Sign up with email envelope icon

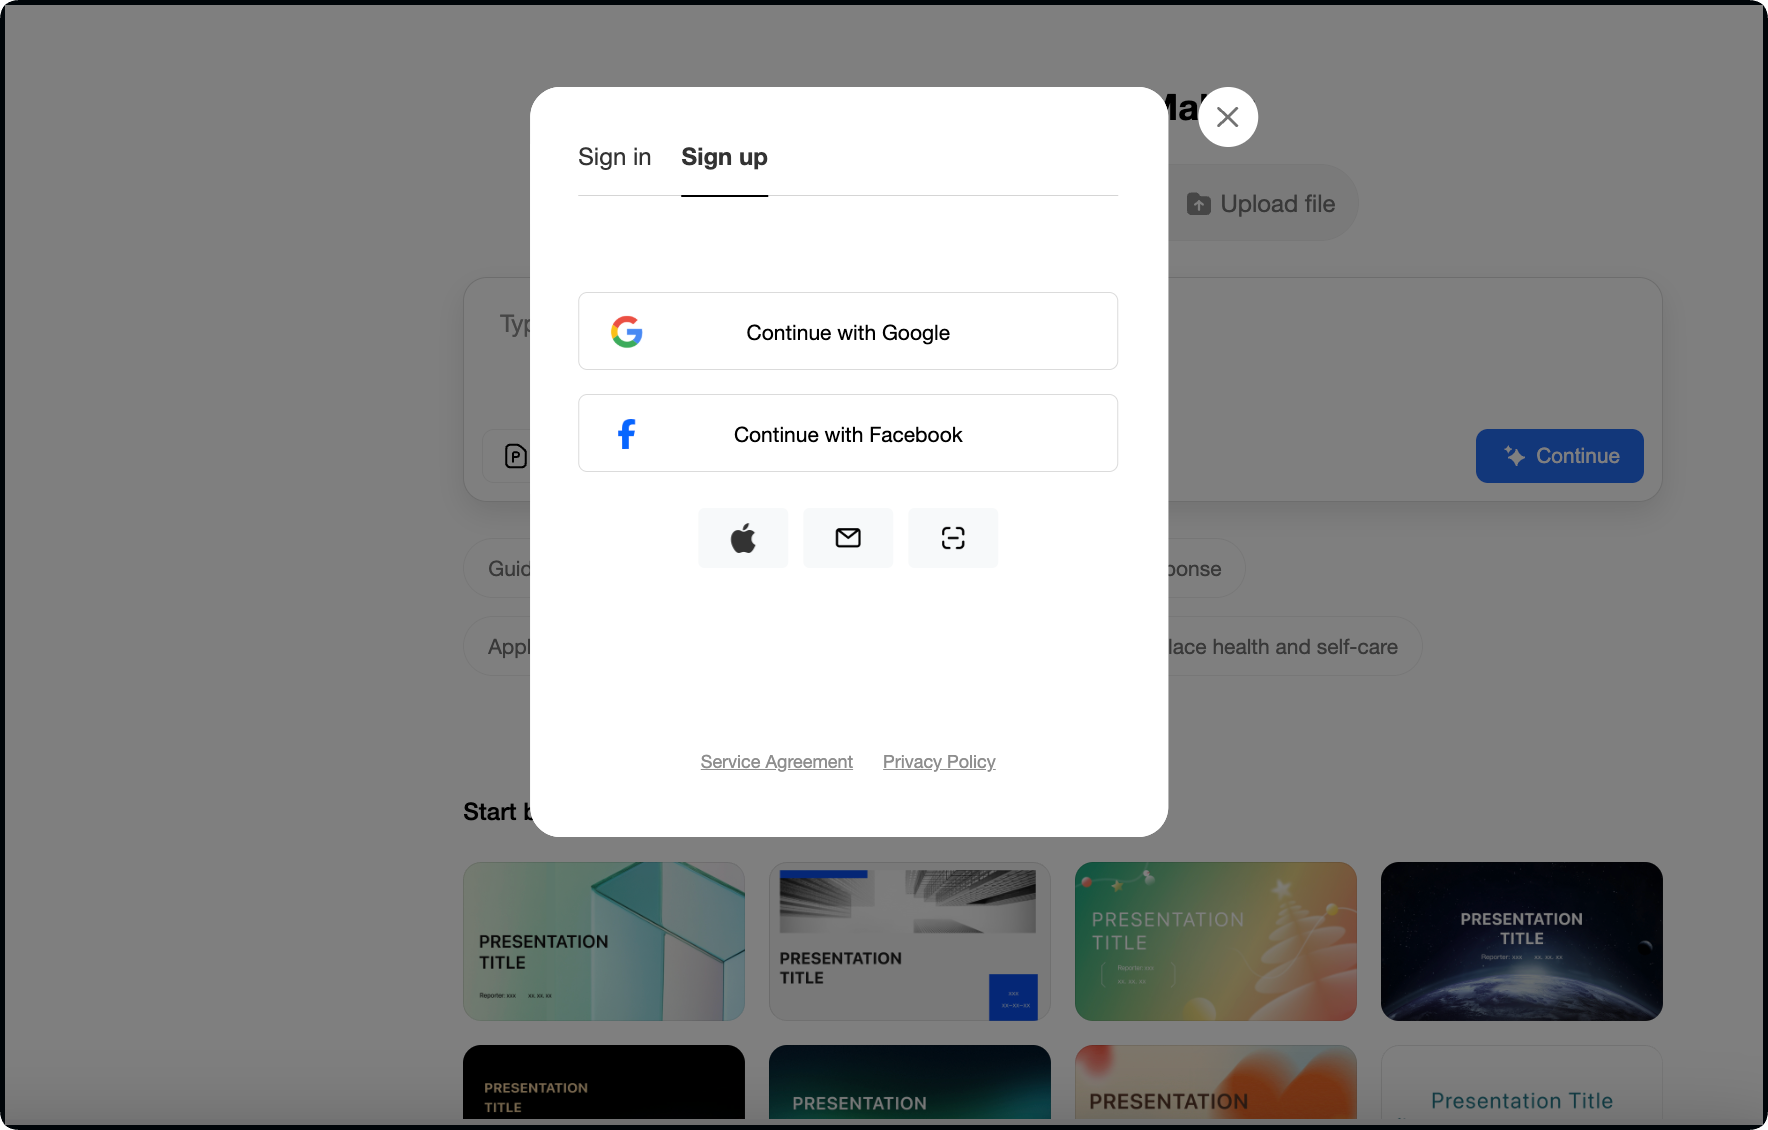(848, 538)
